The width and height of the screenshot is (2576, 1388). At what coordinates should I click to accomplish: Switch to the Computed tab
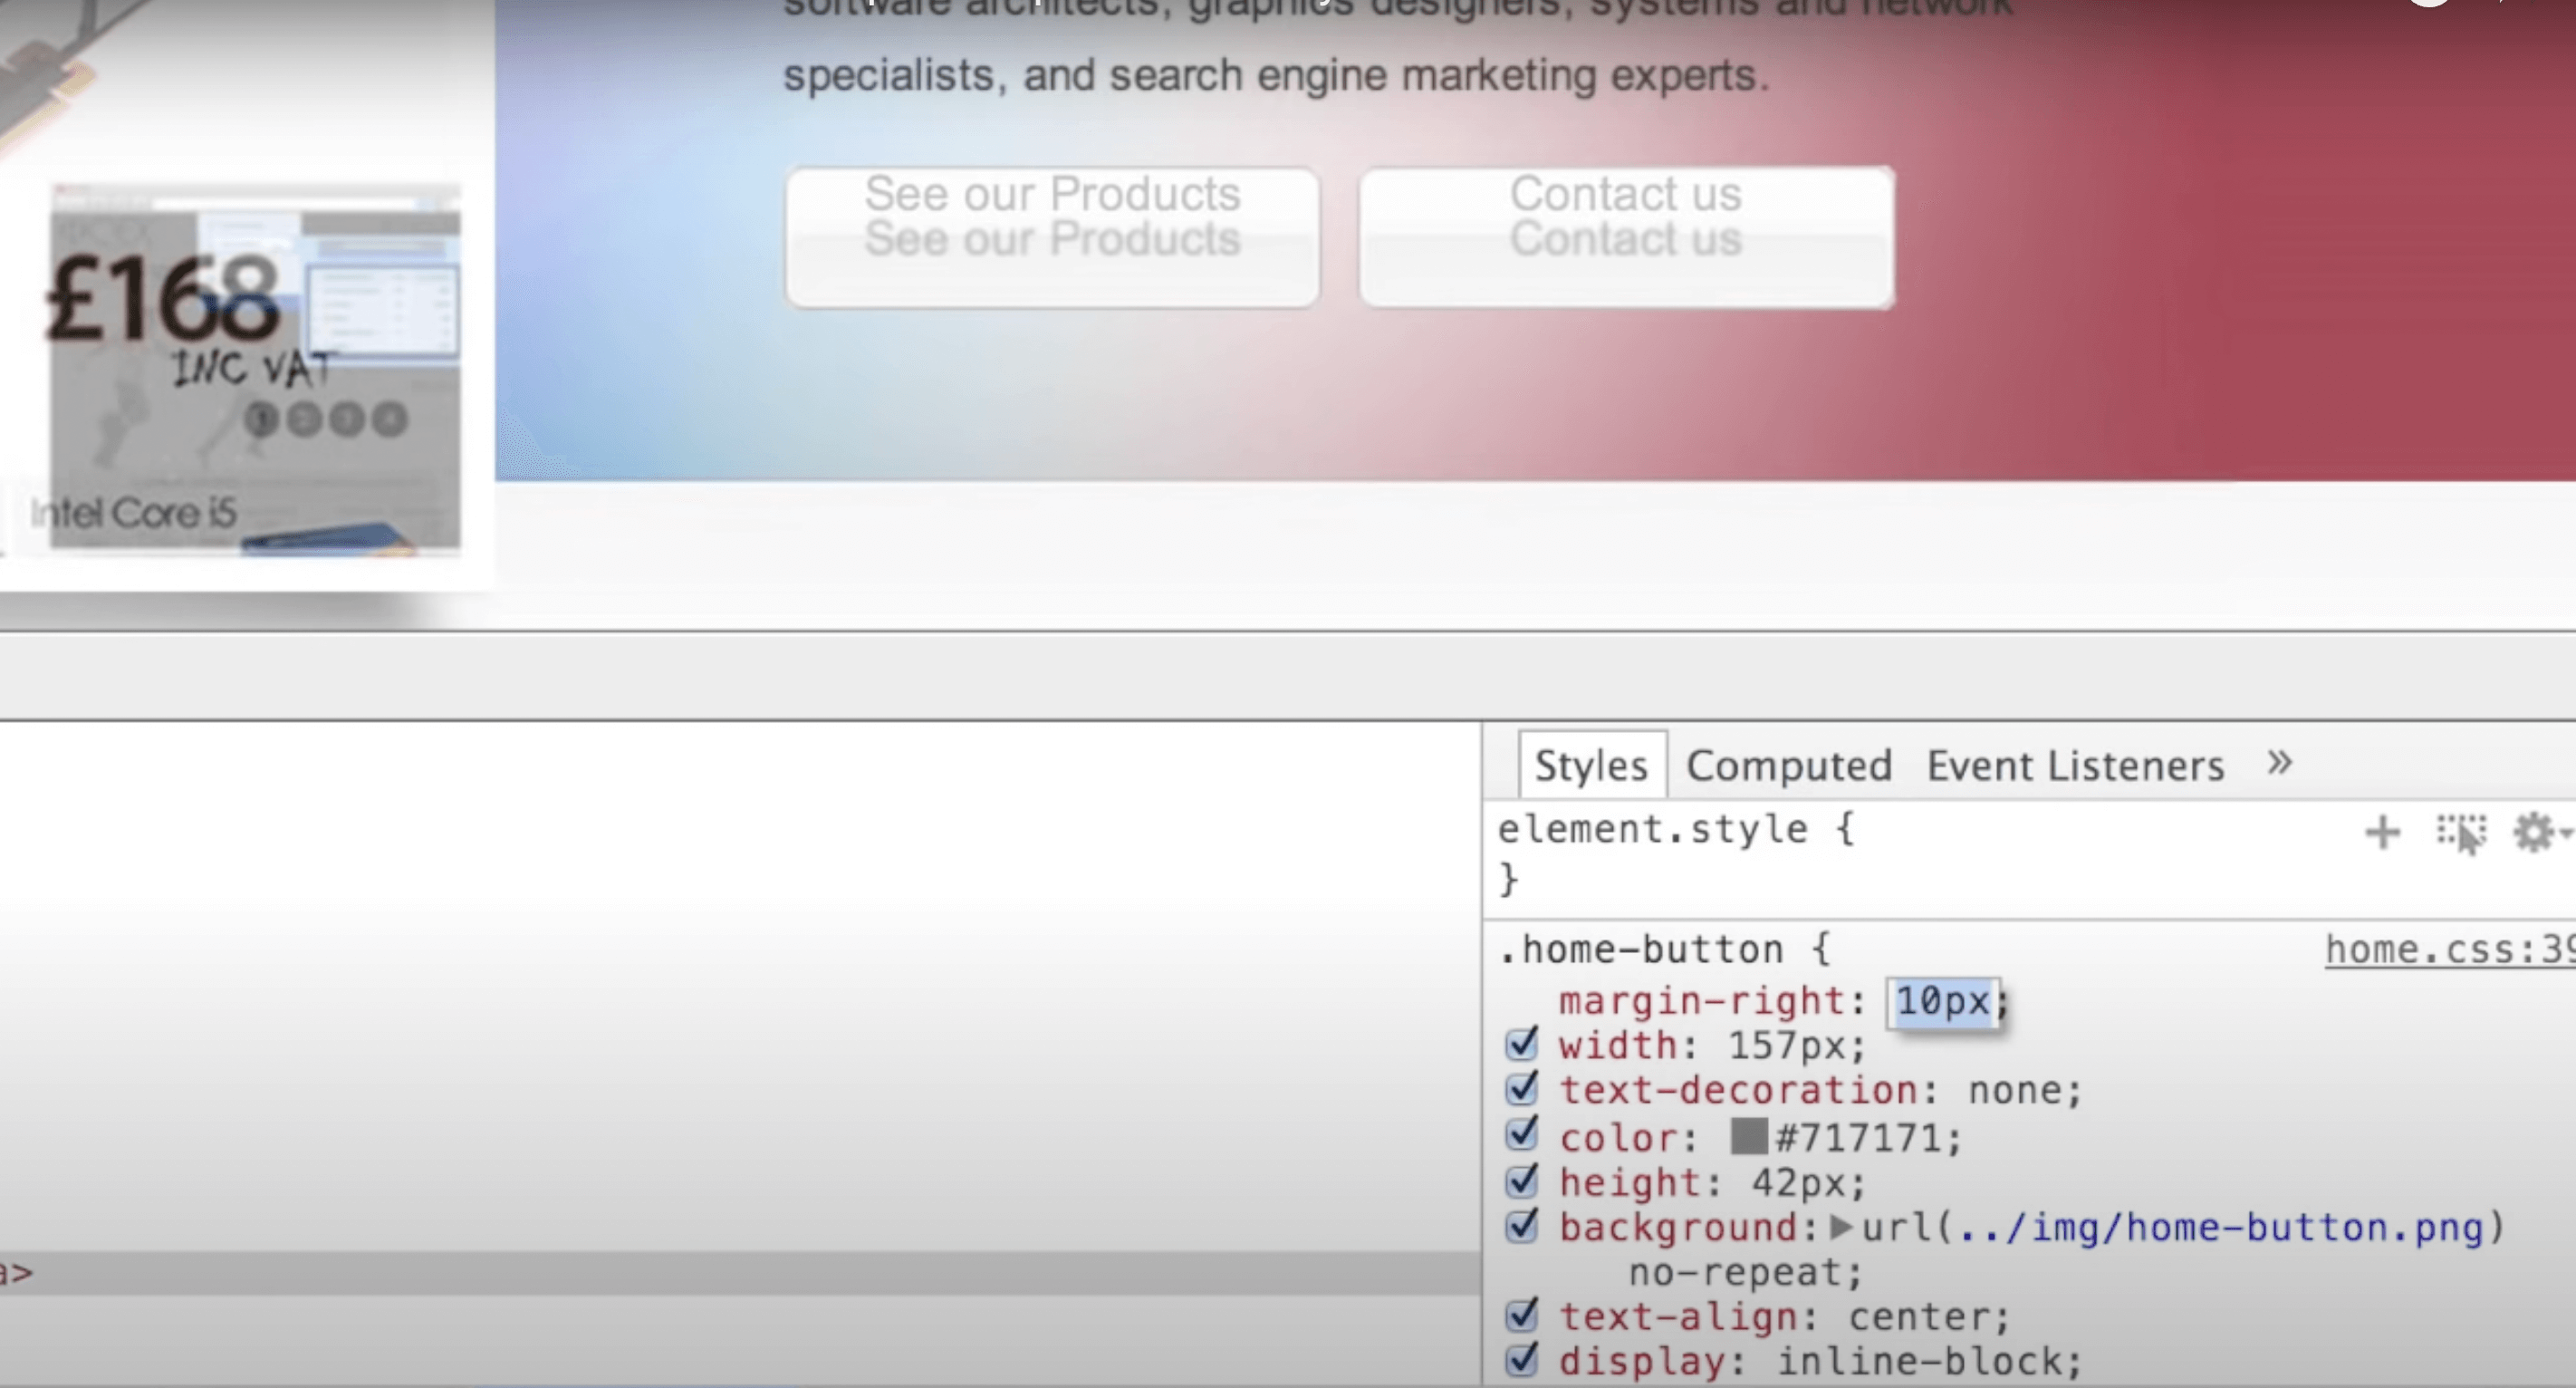pyautogui.click(x=1789, y=766)
